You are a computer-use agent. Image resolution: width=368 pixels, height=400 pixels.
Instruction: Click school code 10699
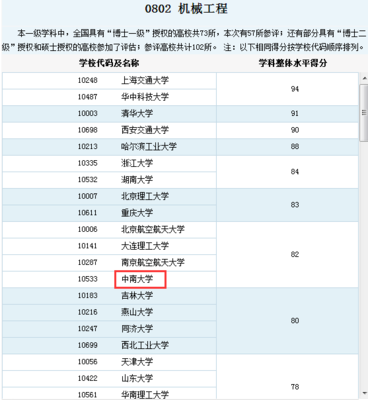point(88,345)
